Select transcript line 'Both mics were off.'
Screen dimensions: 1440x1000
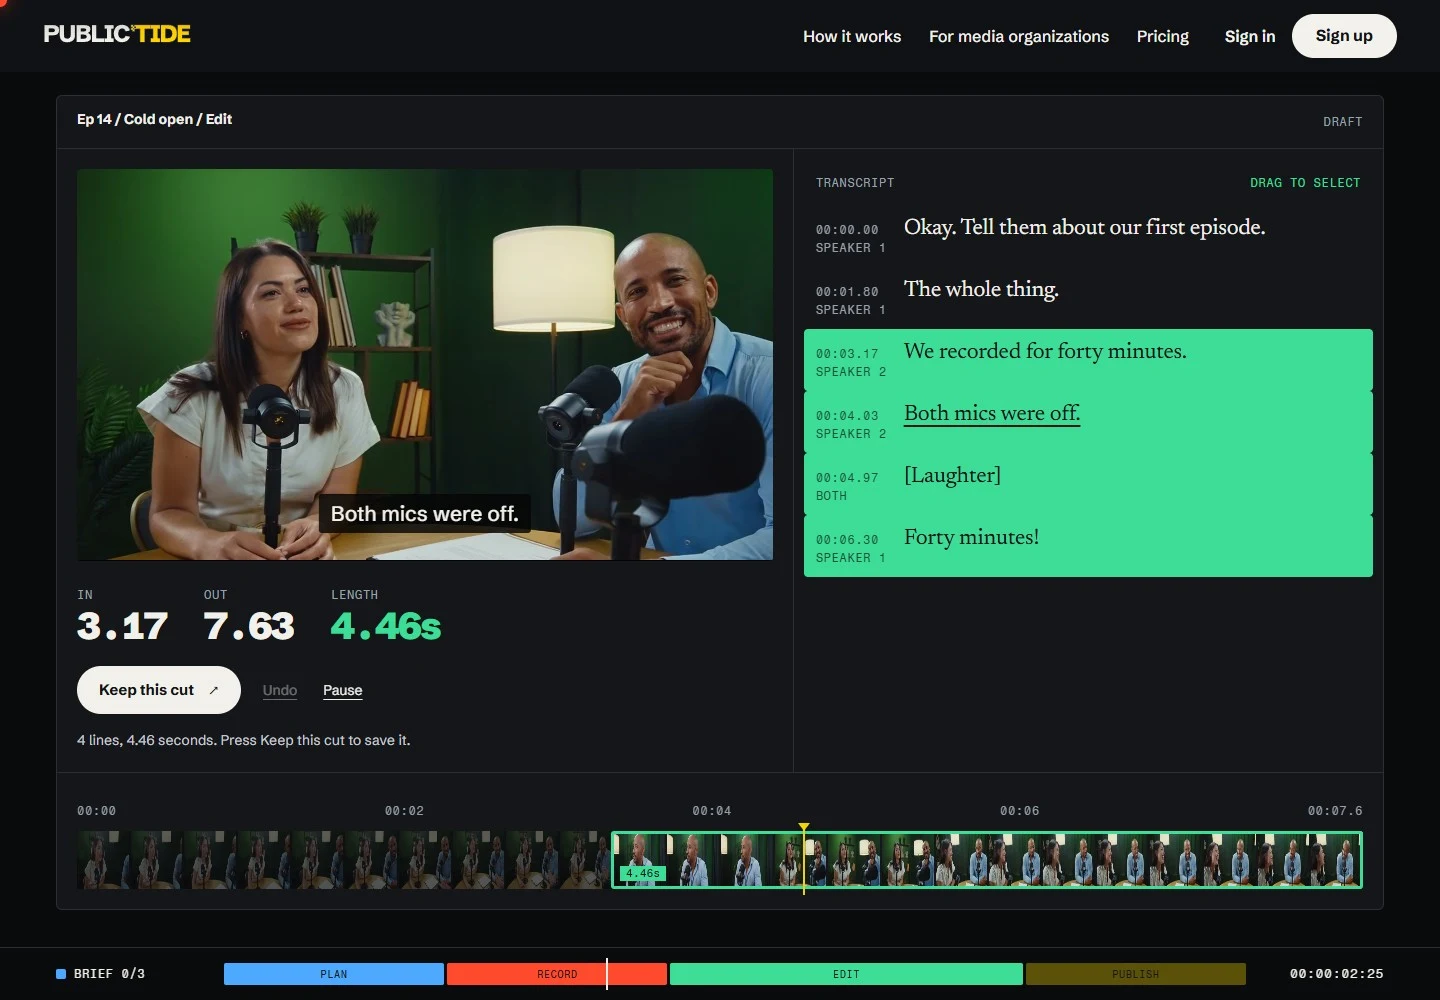1088,422
